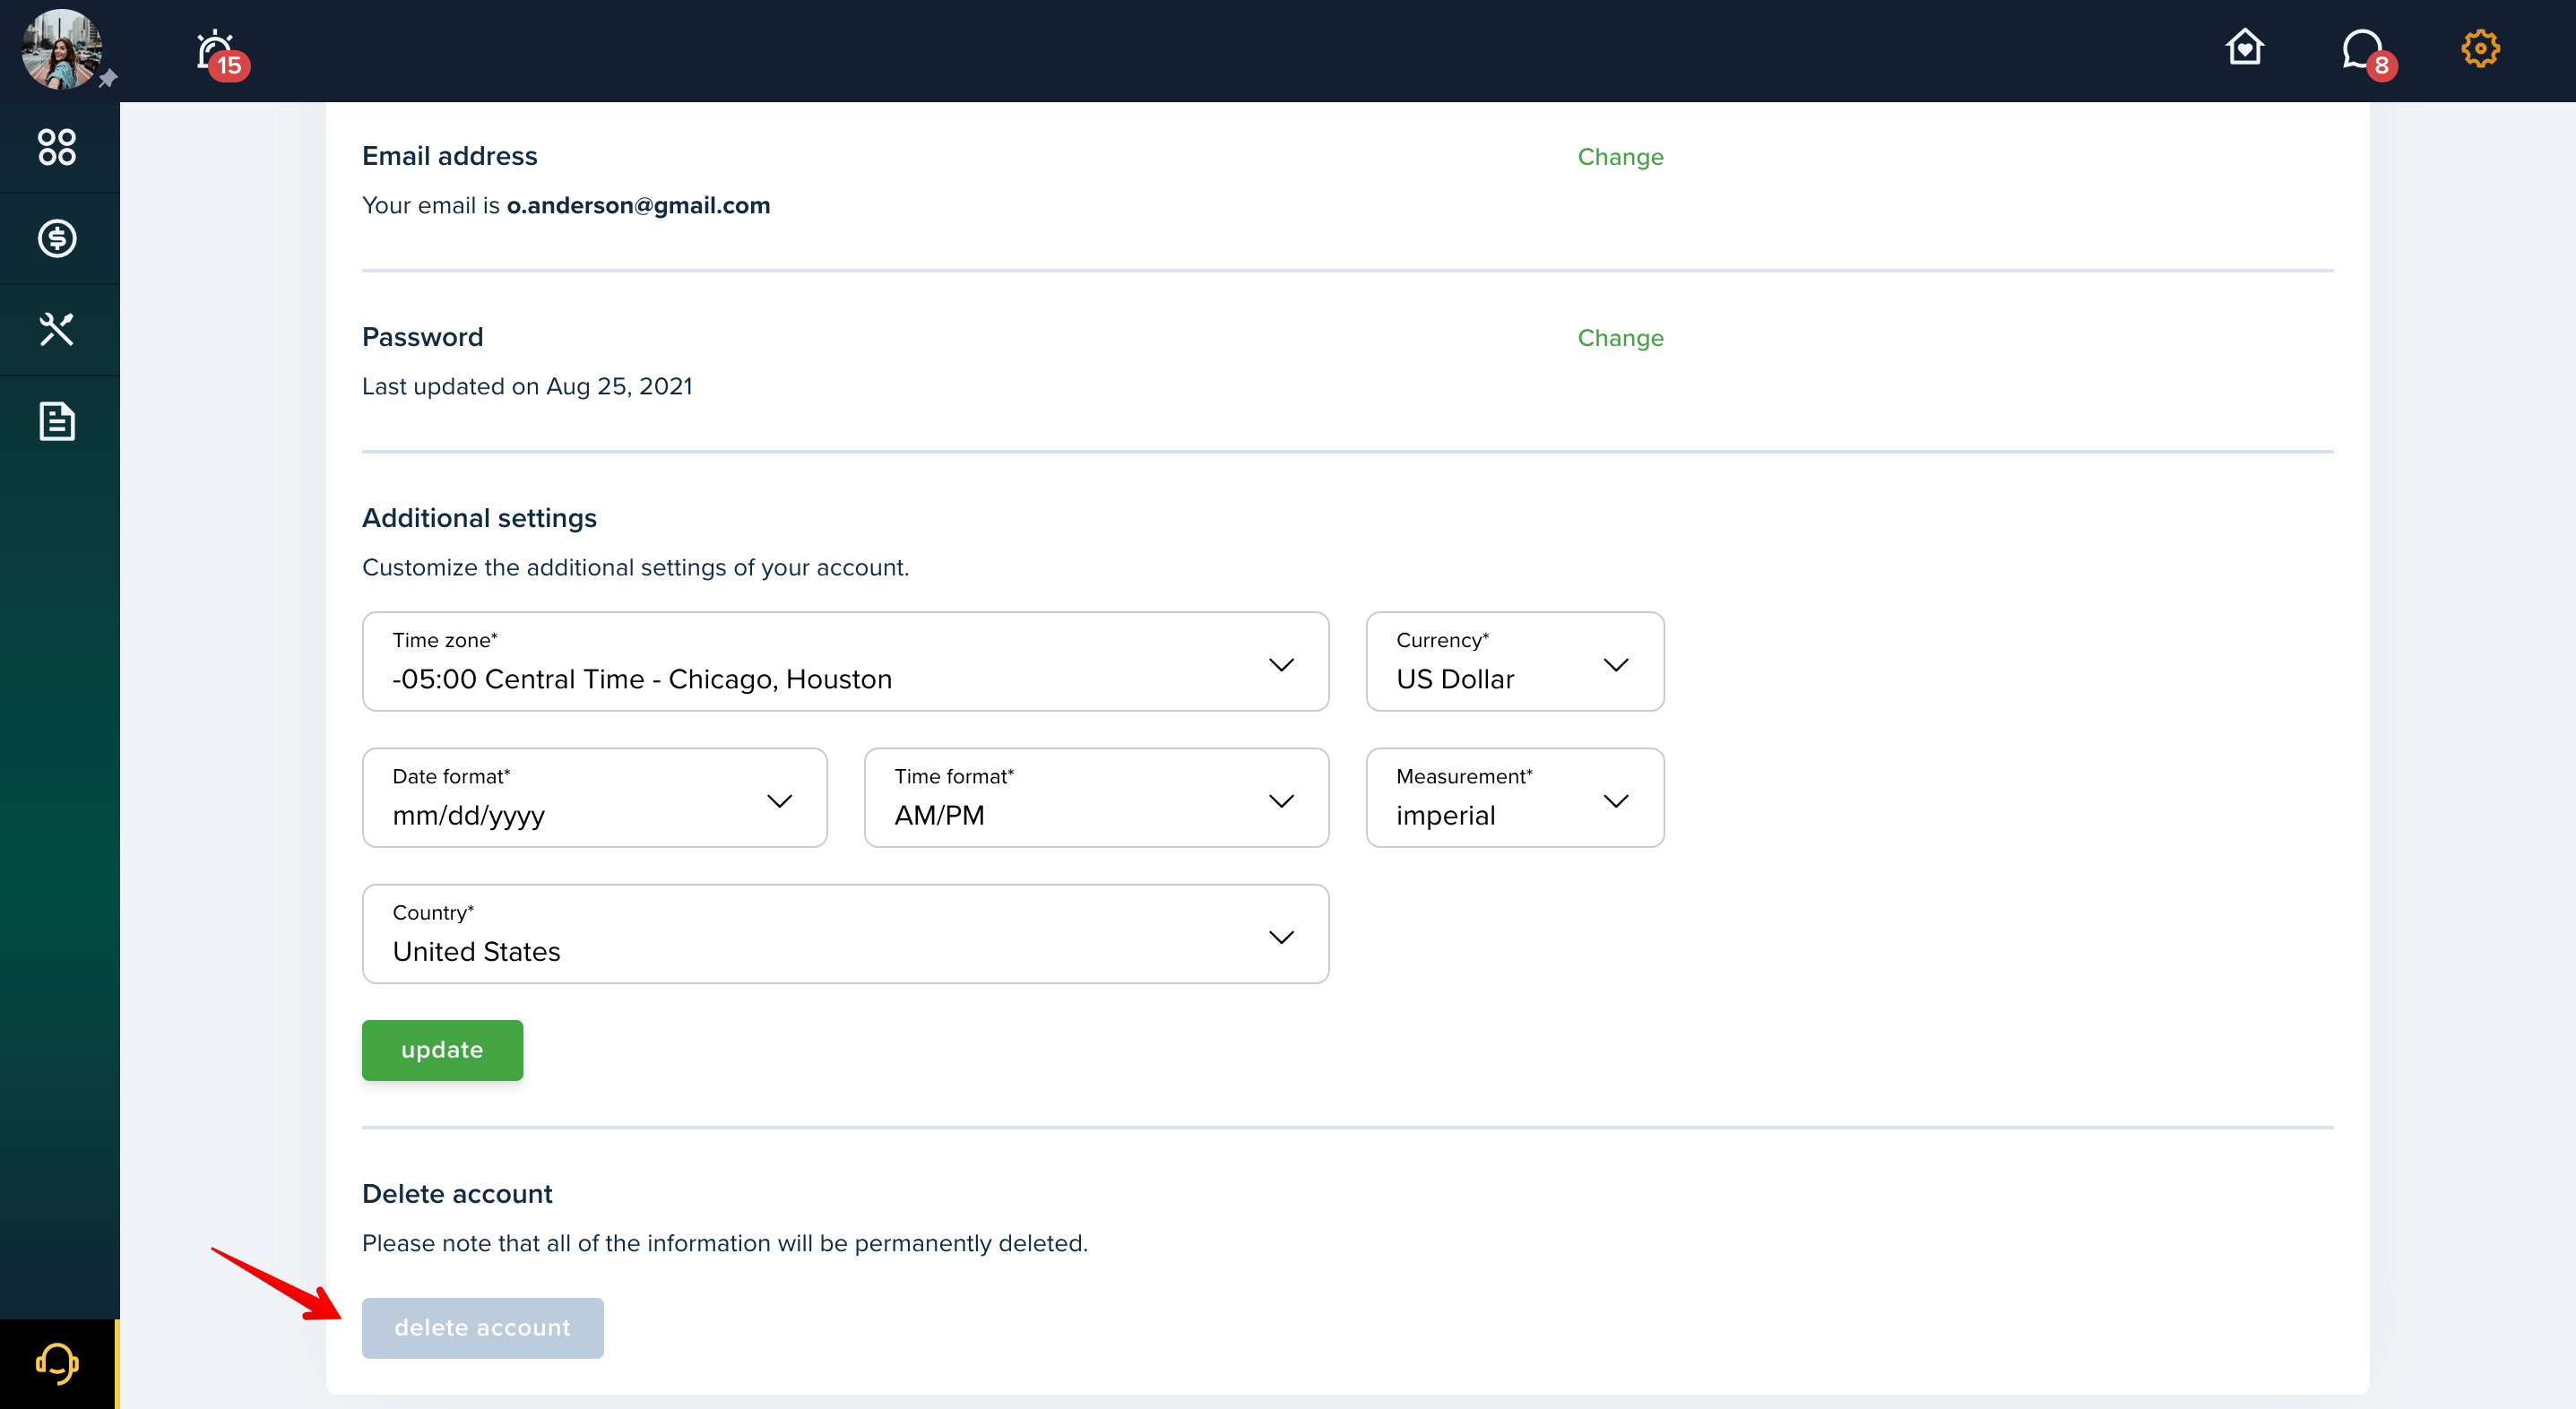This screenshot has width=2576, height=1409.
Task: Click the Delete account heading
Action: click(x=457, y=1194)
